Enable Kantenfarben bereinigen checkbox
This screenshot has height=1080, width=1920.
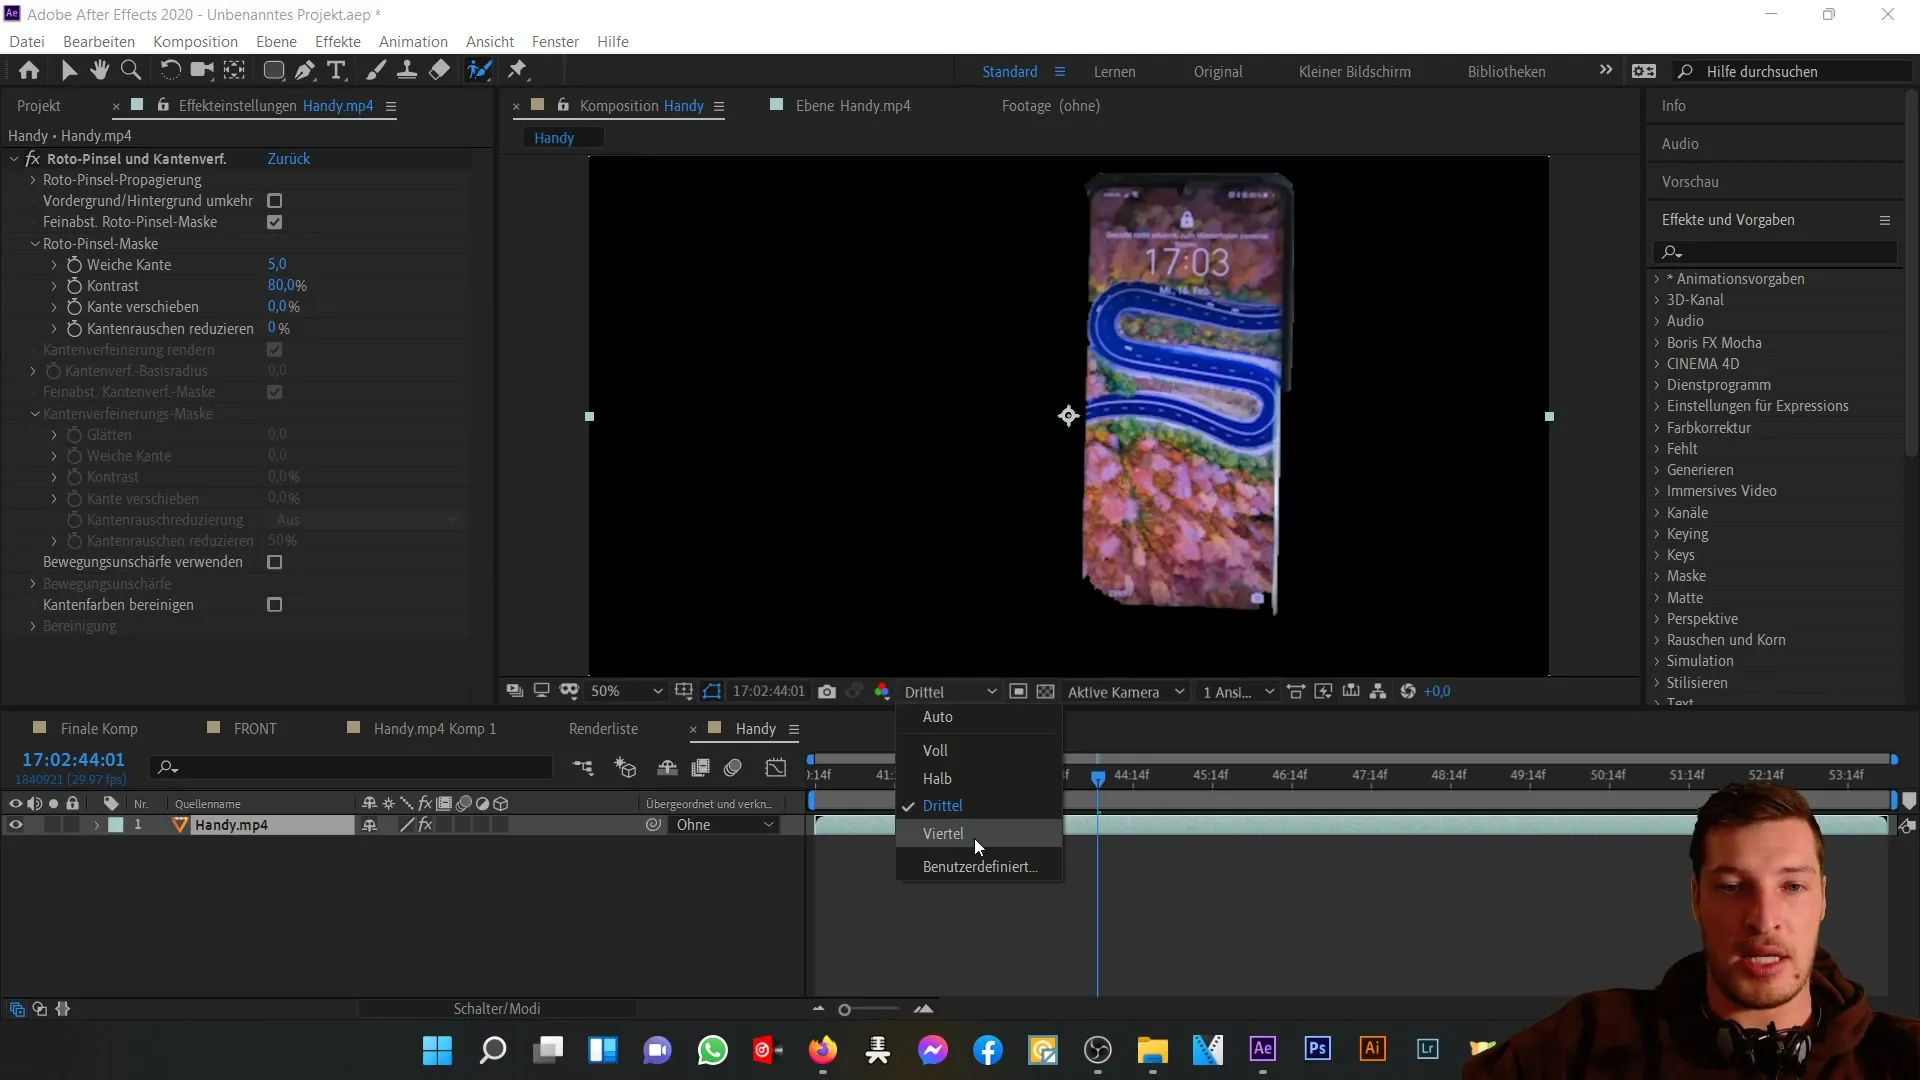[275, 605]
